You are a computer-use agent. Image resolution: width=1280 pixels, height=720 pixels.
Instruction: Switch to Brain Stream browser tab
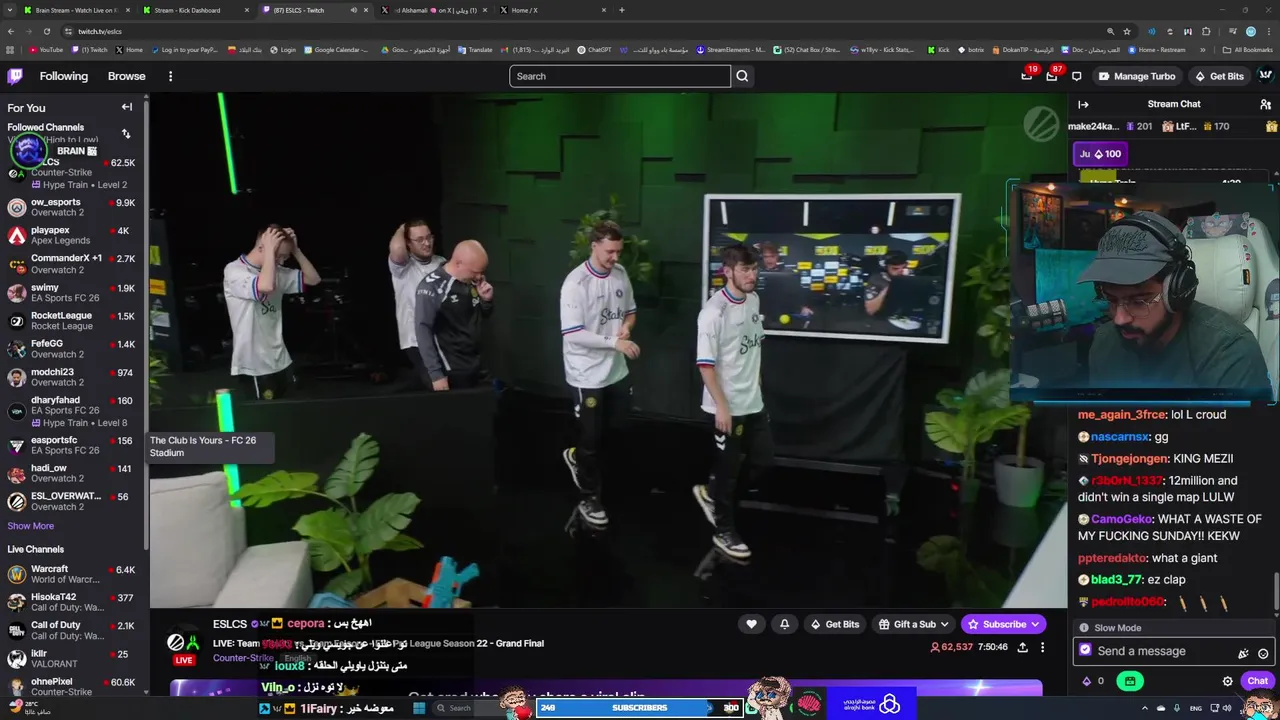pyautogui.click(x=76, y=10)
